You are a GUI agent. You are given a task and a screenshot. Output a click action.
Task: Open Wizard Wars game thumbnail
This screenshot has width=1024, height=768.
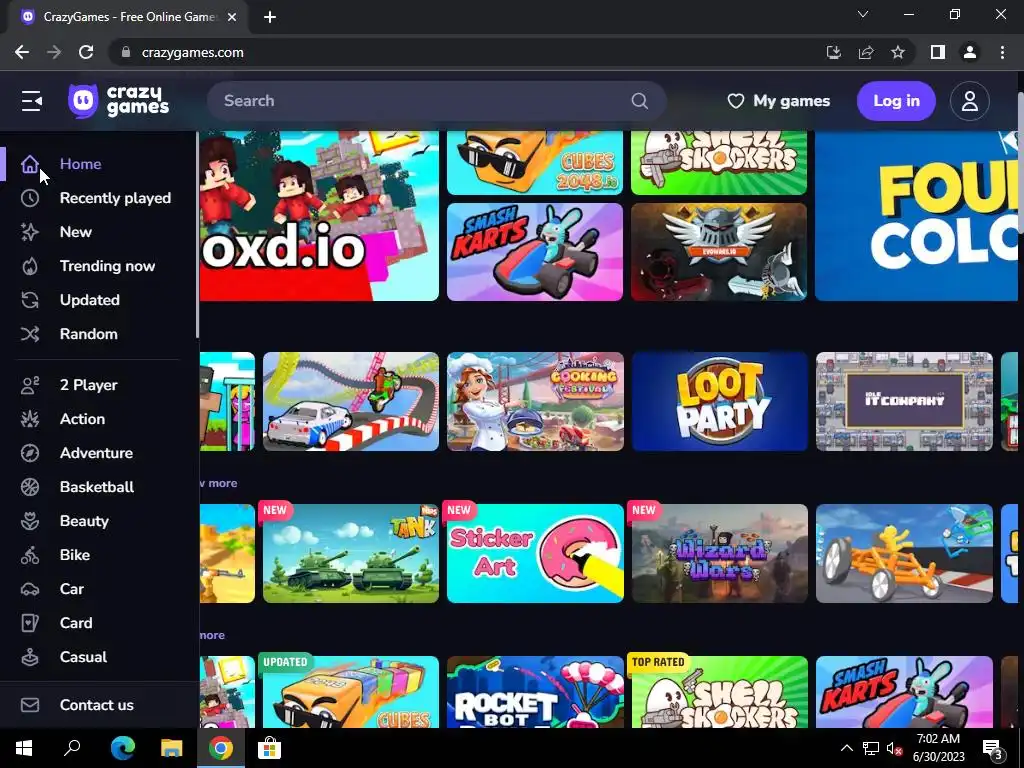719,553
